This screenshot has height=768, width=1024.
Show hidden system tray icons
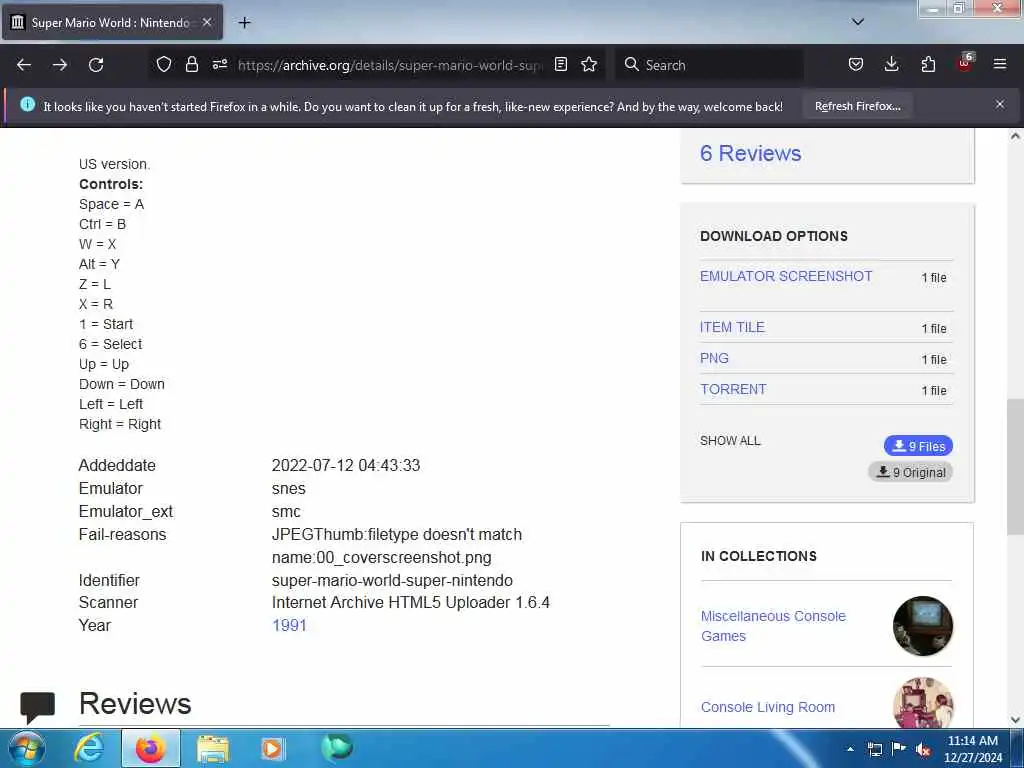(850, 748)
